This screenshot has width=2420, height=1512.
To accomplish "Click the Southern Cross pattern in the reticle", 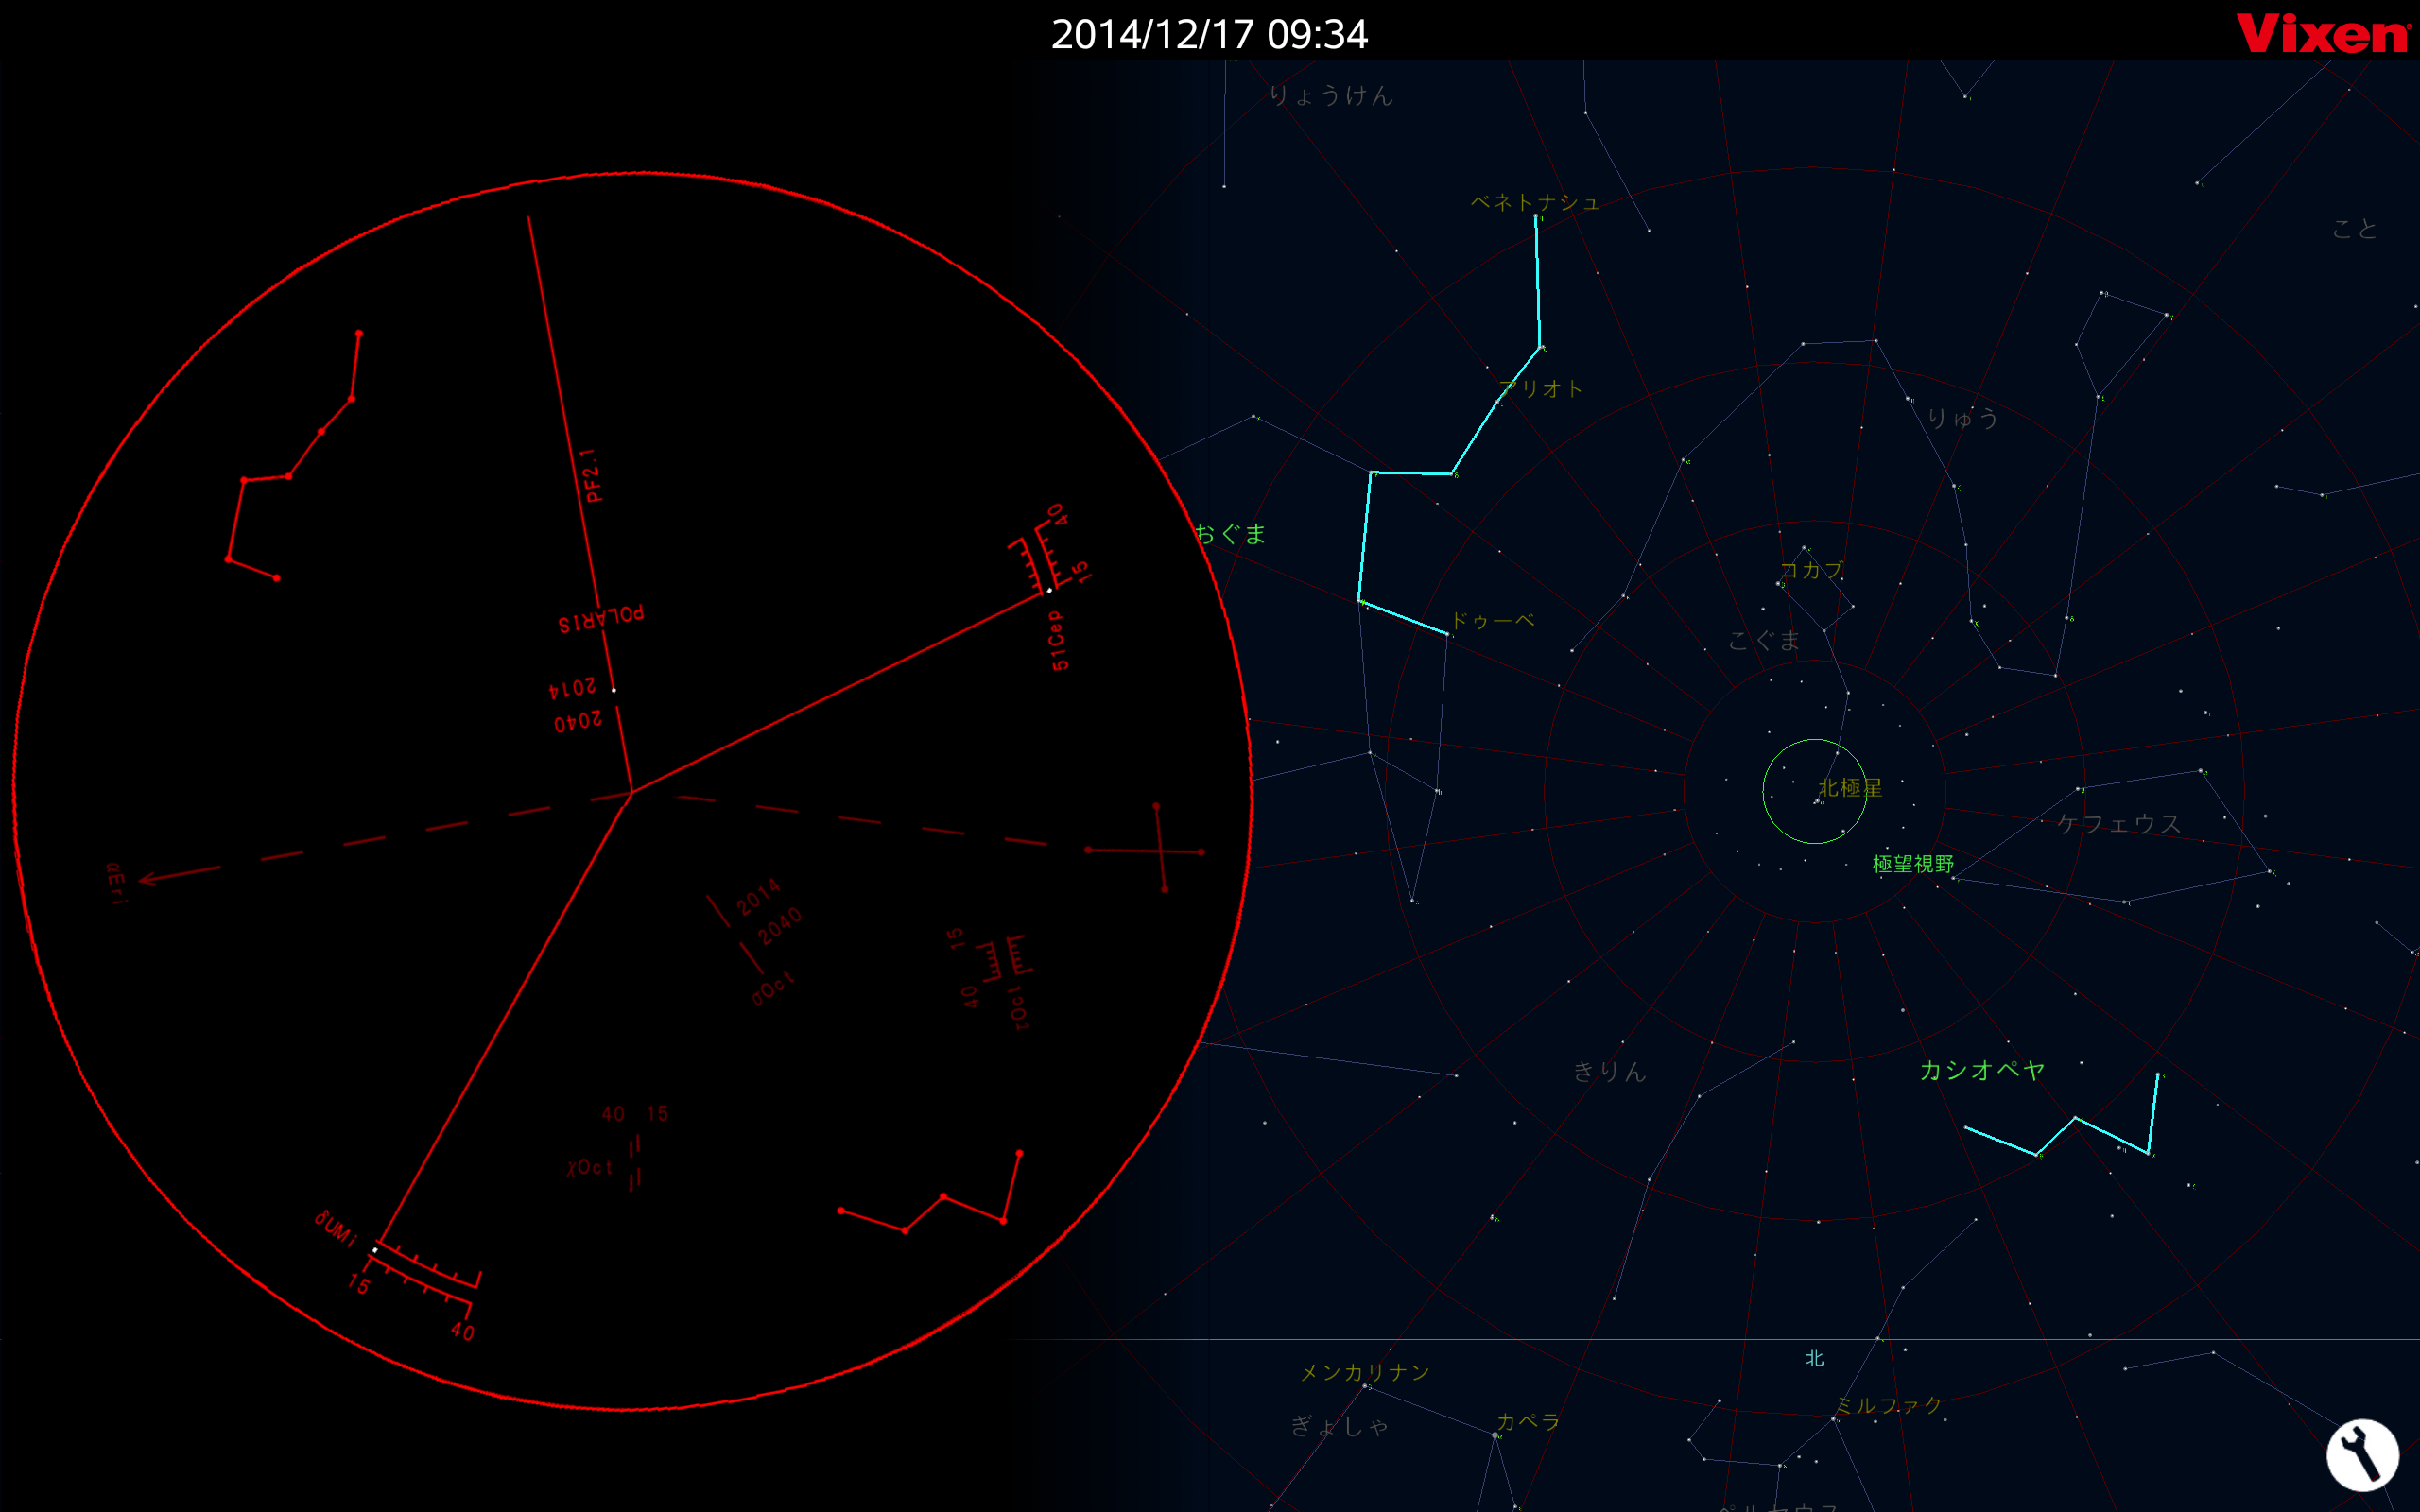I will (1146, 848).
